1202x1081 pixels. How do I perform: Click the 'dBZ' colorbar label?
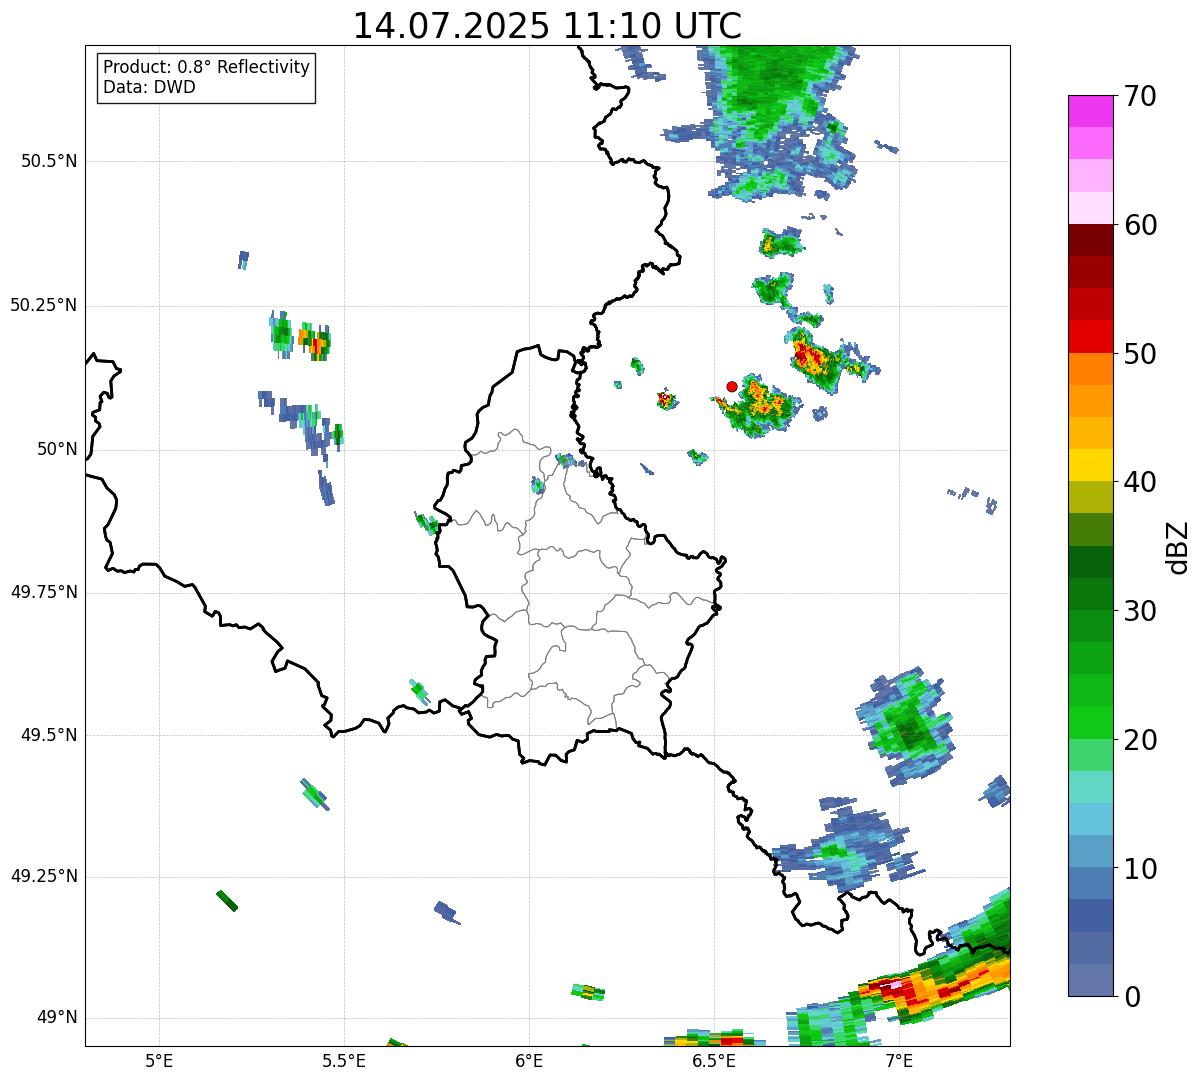(1178, 546)
